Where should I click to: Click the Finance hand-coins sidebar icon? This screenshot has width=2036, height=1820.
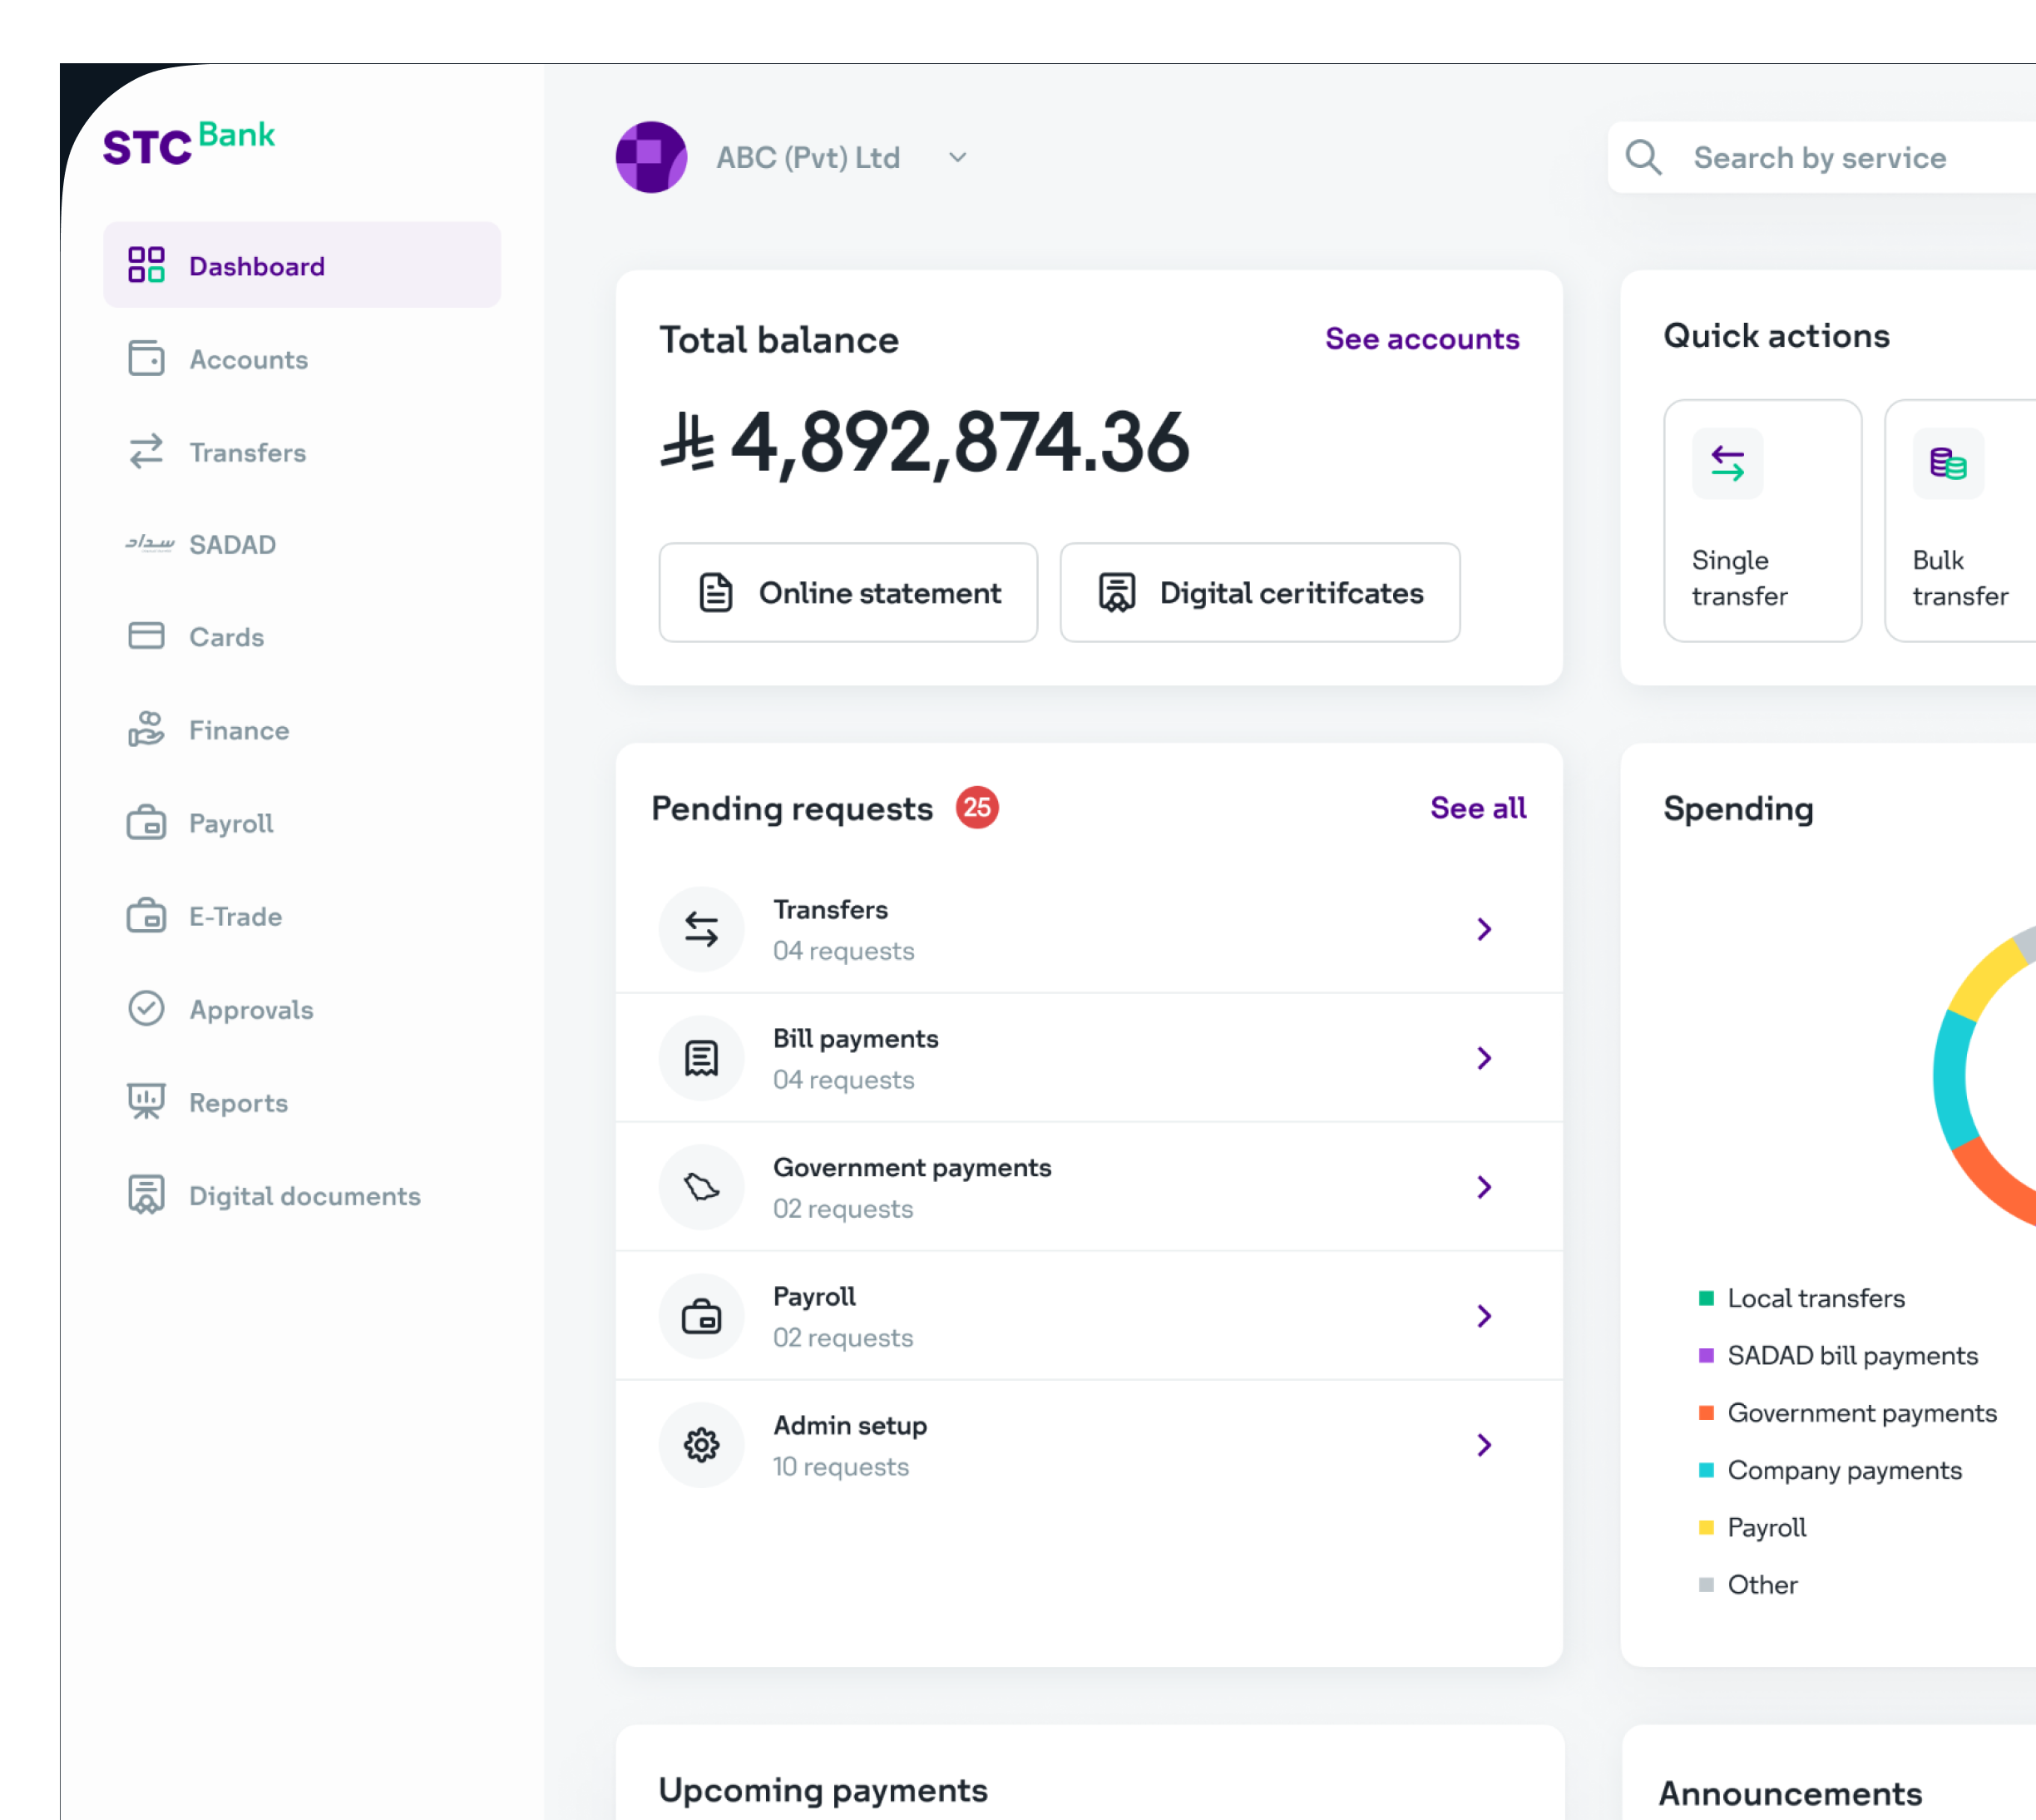pos(146,729)
